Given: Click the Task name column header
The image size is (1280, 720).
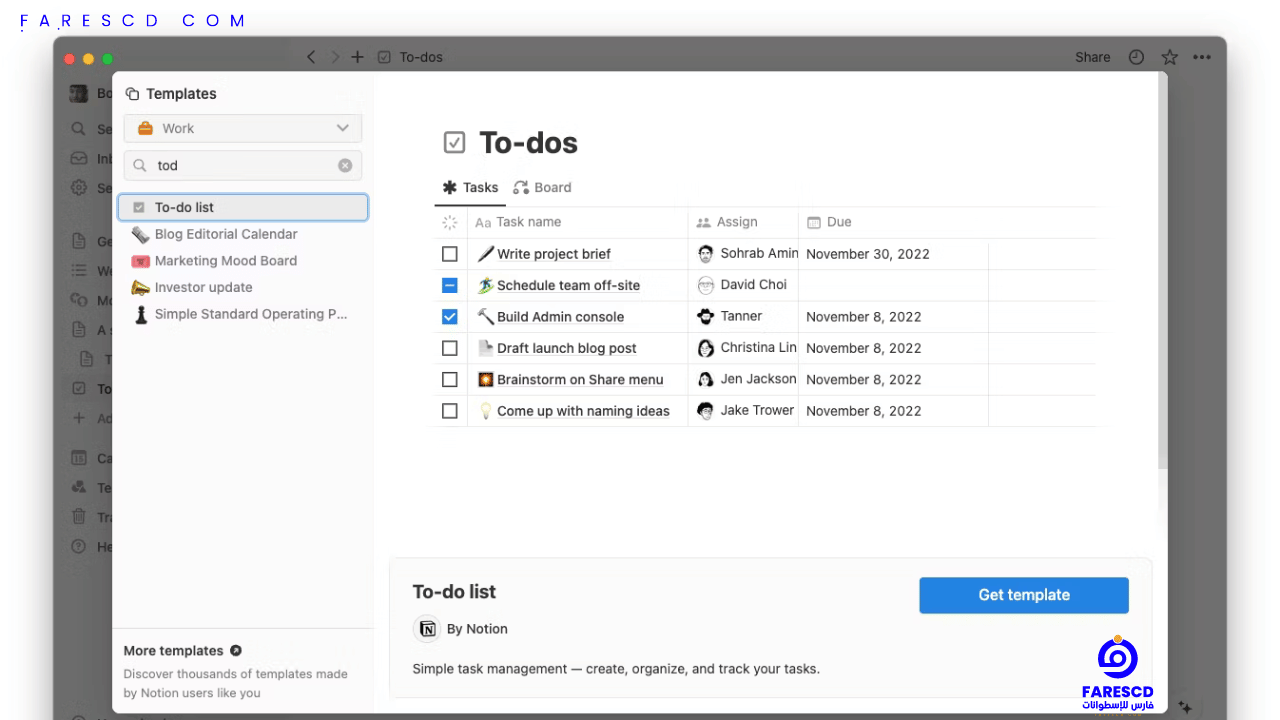Looking at the screenshot, I should [518, 222].
